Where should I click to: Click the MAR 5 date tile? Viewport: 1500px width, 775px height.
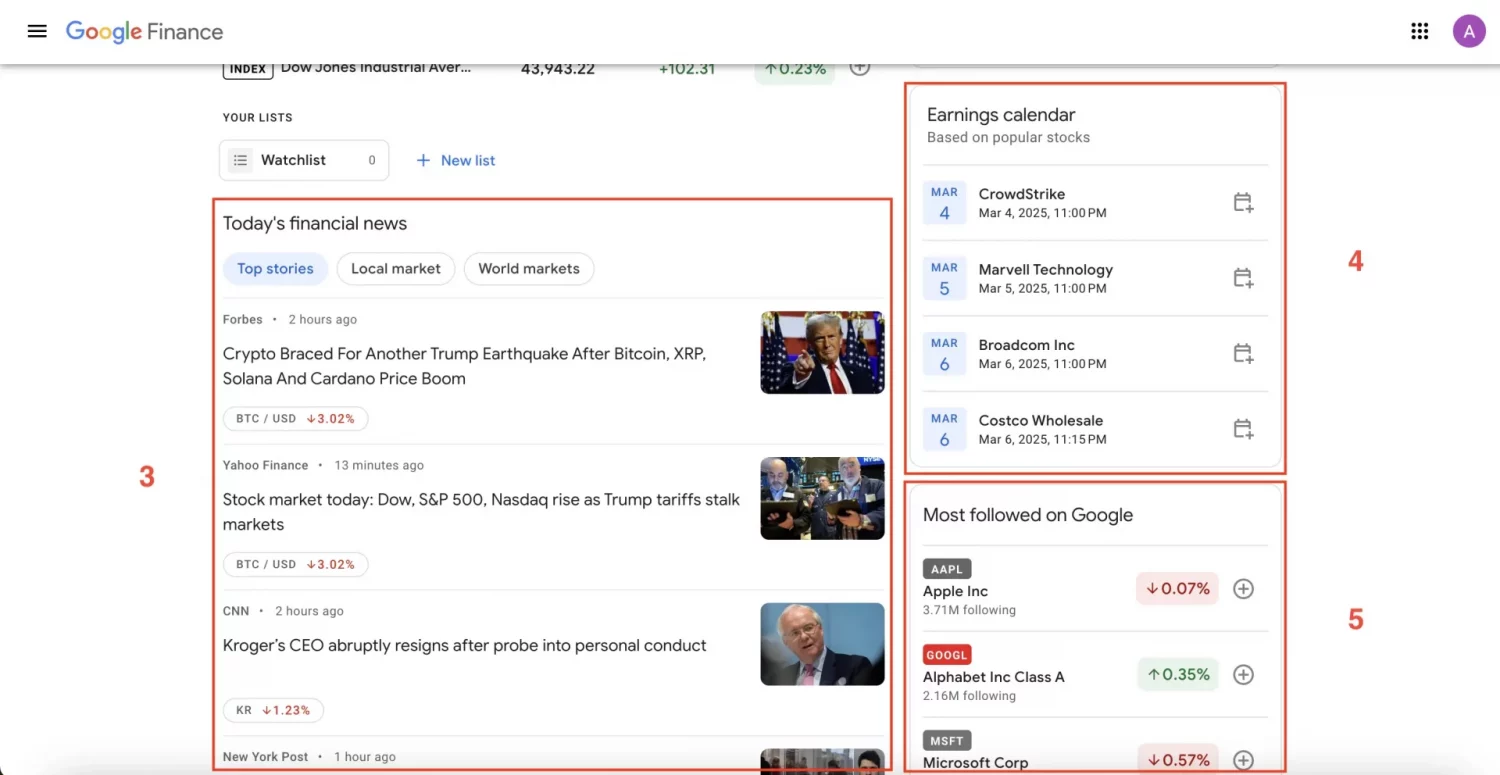(x=944, y=278)
